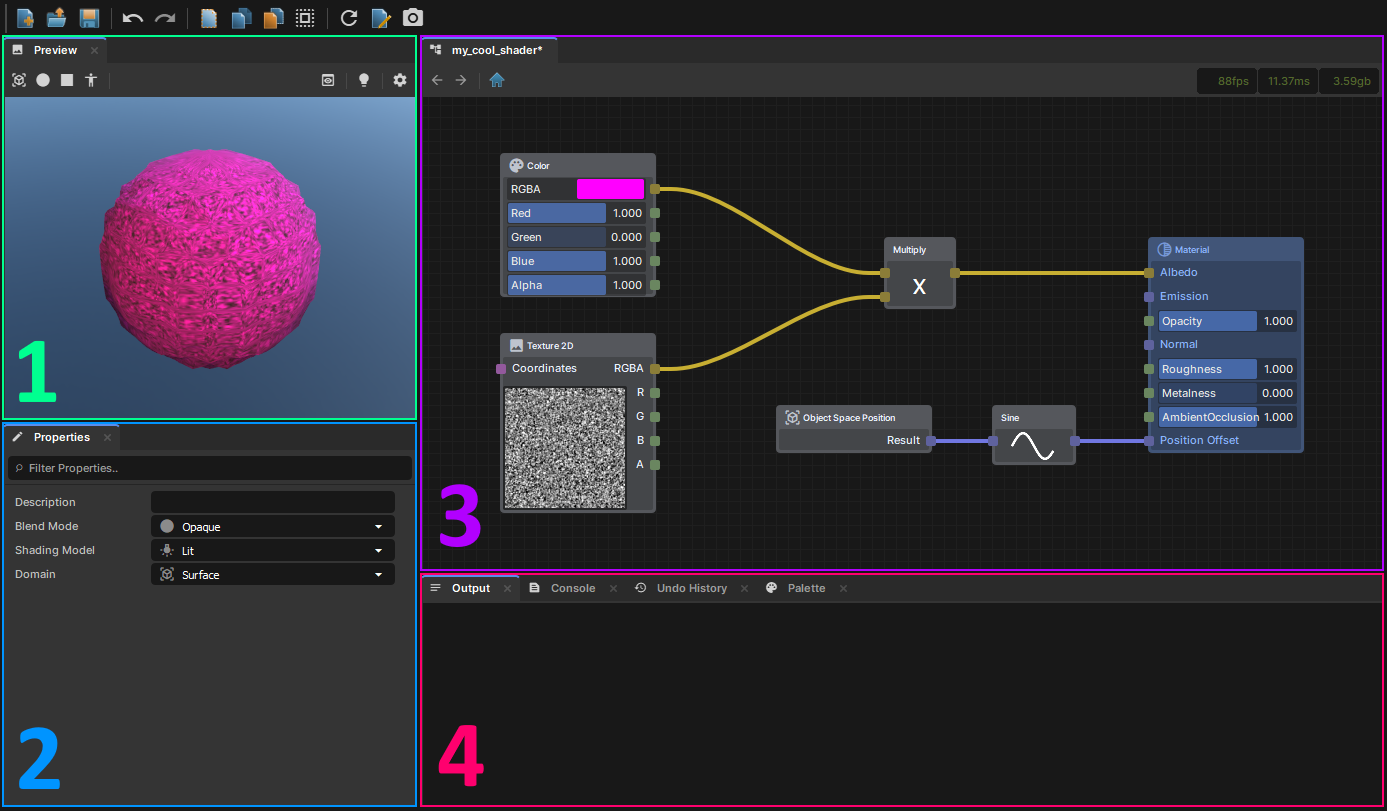Click the Undo arrow in toolbar
Viewport: 1387px width, 811px height.
click(133, 18)
